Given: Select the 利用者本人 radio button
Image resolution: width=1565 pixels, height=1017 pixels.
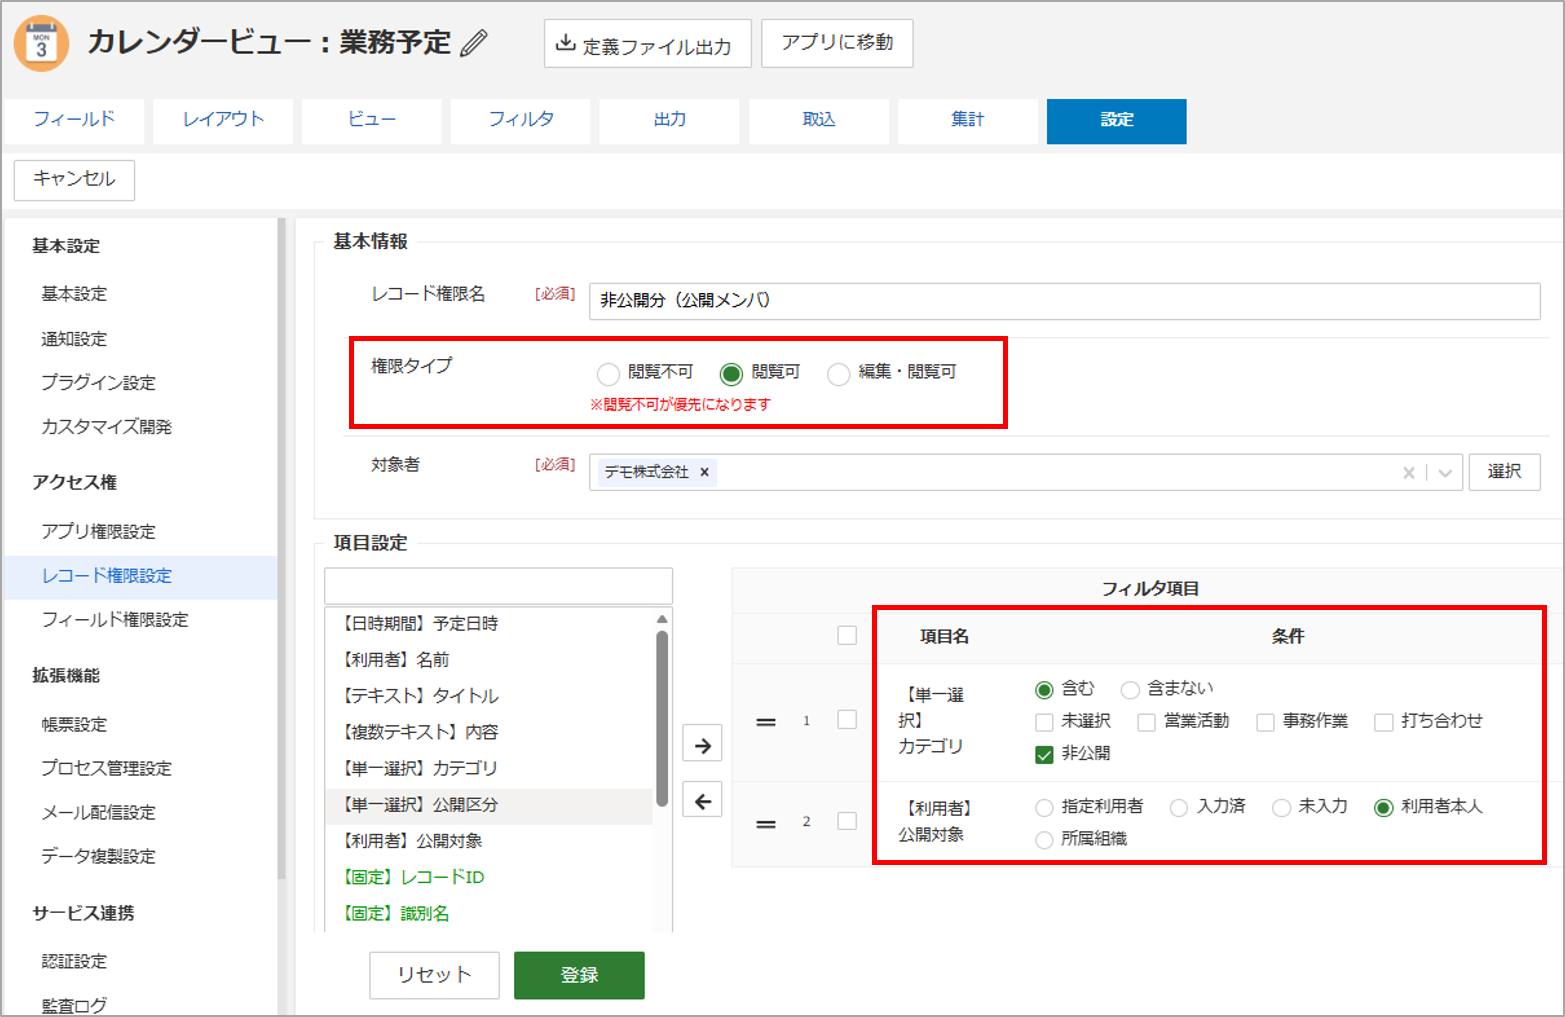Looking at the screenshot, I should 1384,808.
